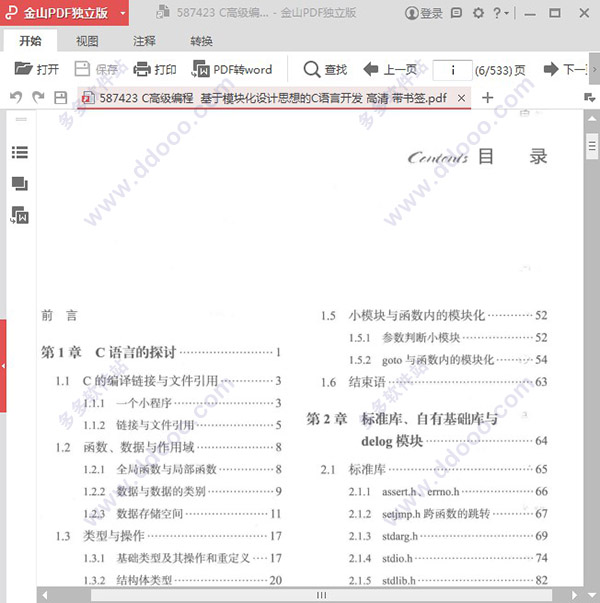Click the 登录 login icon

click(423, 13)
